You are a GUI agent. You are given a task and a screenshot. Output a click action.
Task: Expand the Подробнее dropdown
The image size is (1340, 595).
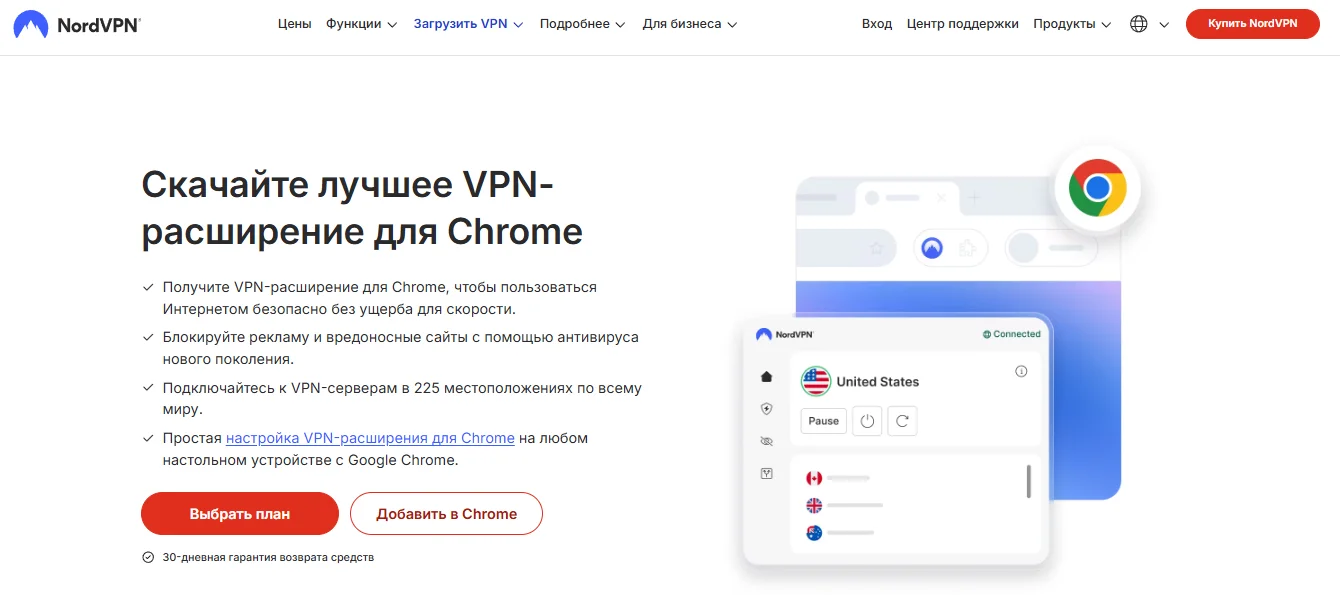[x=582, y=24]
